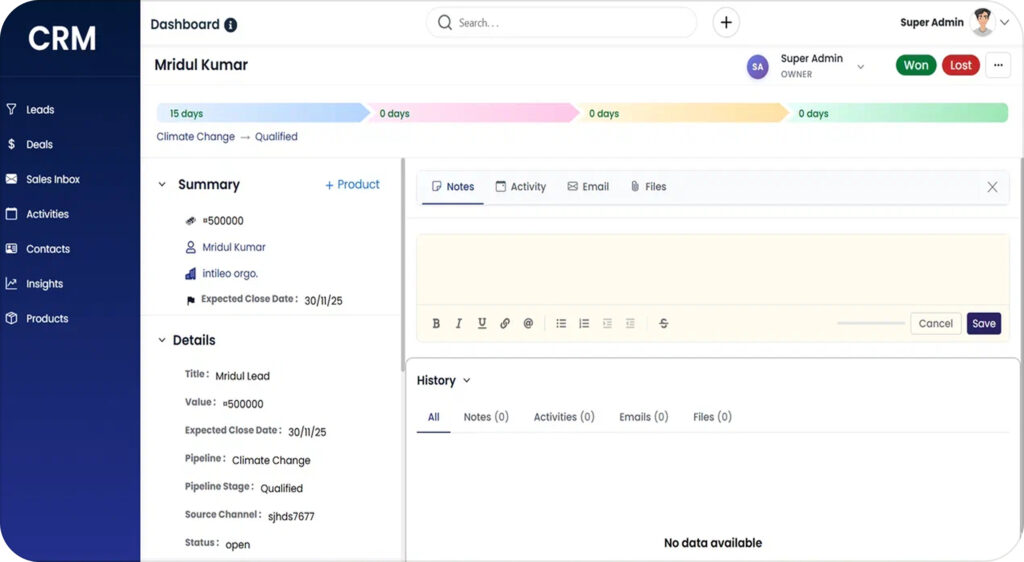Switch to the Activity tab
This screenshot has width=1024, height=562.
[x=521, y=187]
